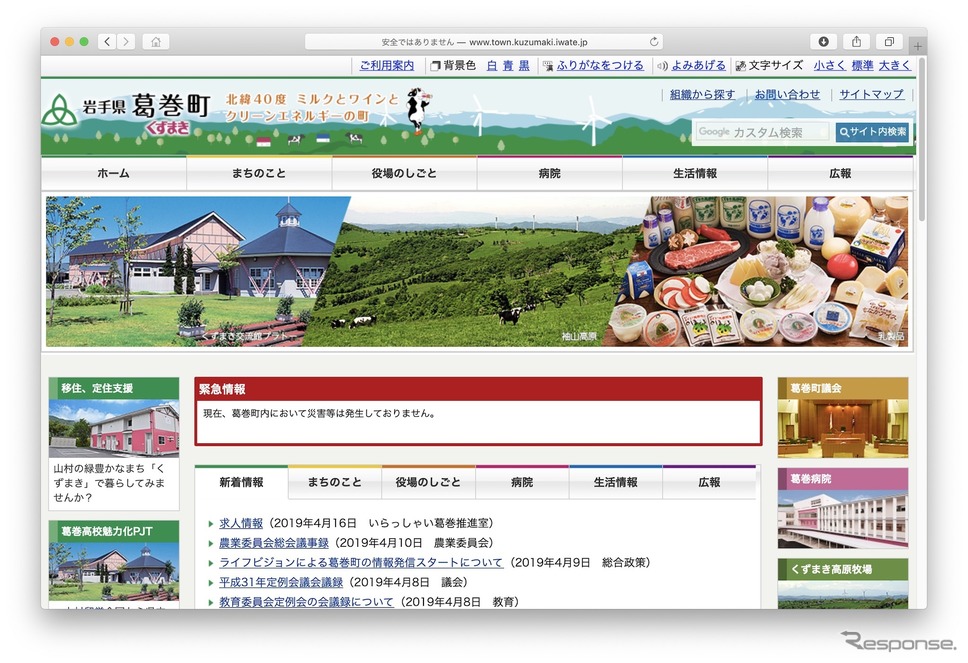
Task: Open 広報 in the main navigation
Action: click(840, 173)
